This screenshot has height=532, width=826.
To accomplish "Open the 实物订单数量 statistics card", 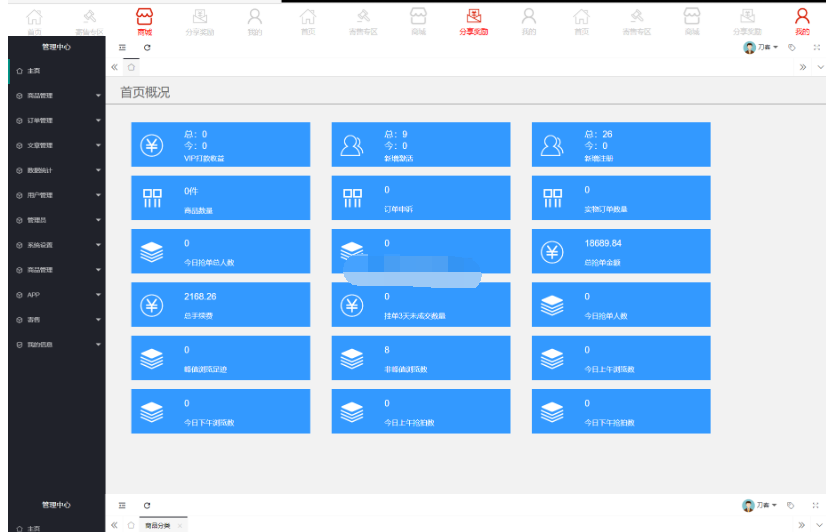I will tap(620, 198).
